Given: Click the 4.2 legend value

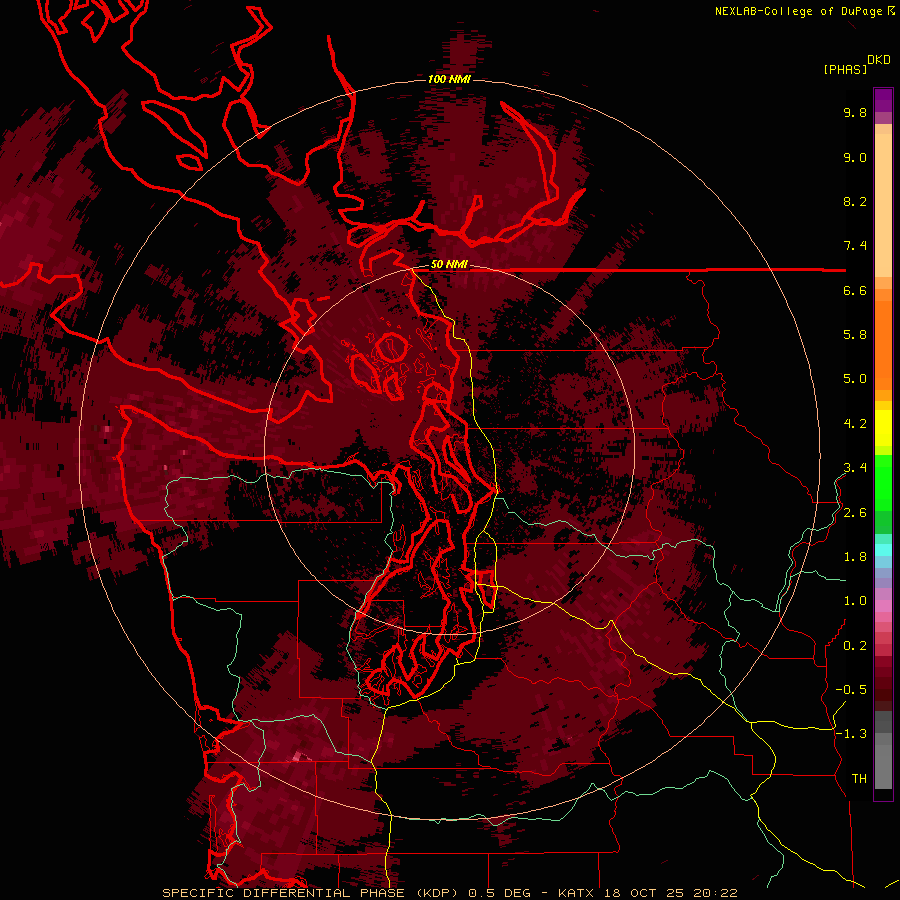Looking at the screenshot, I should pos(855,424).
